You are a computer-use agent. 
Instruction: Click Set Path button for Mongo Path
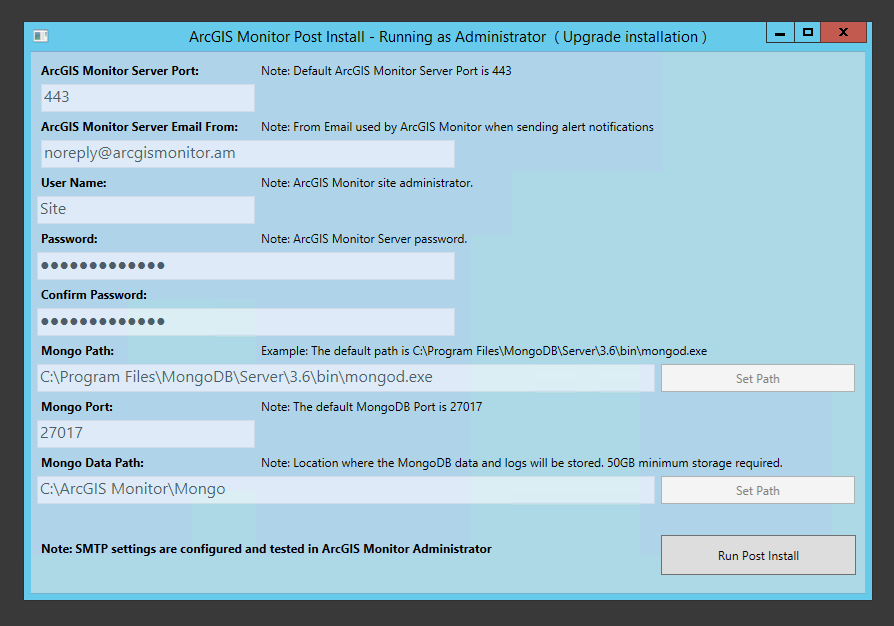pyautogui.click(x=758, y=378)
